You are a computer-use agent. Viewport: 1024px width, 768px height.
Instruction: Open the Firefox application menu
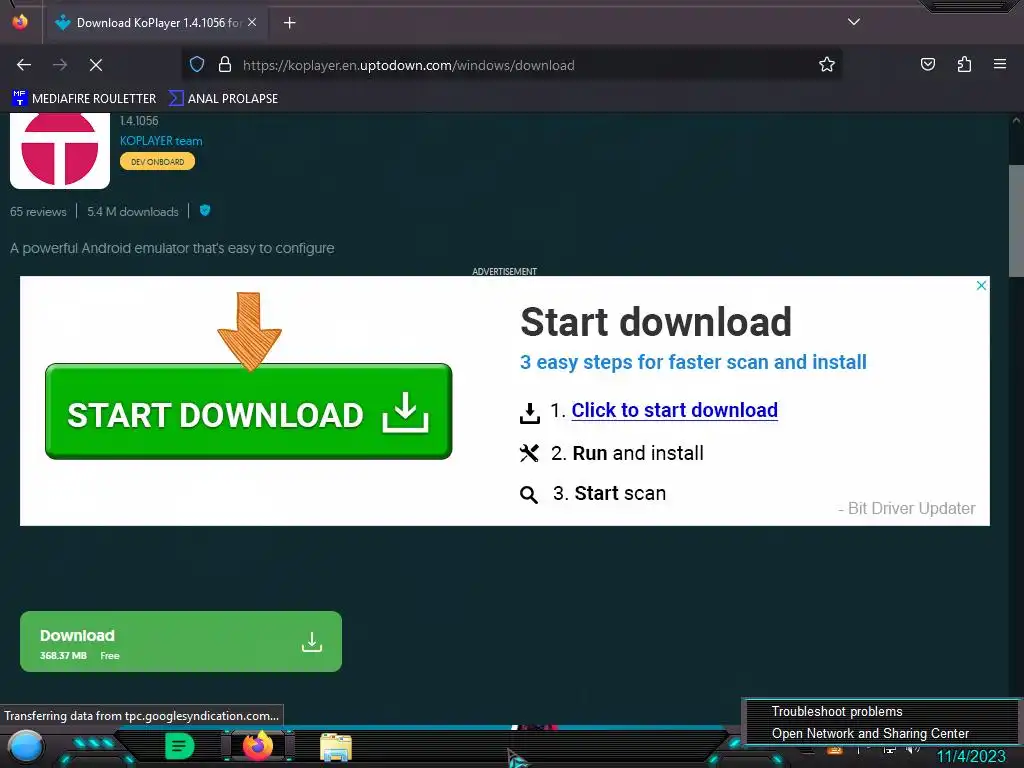[1000, 64]
